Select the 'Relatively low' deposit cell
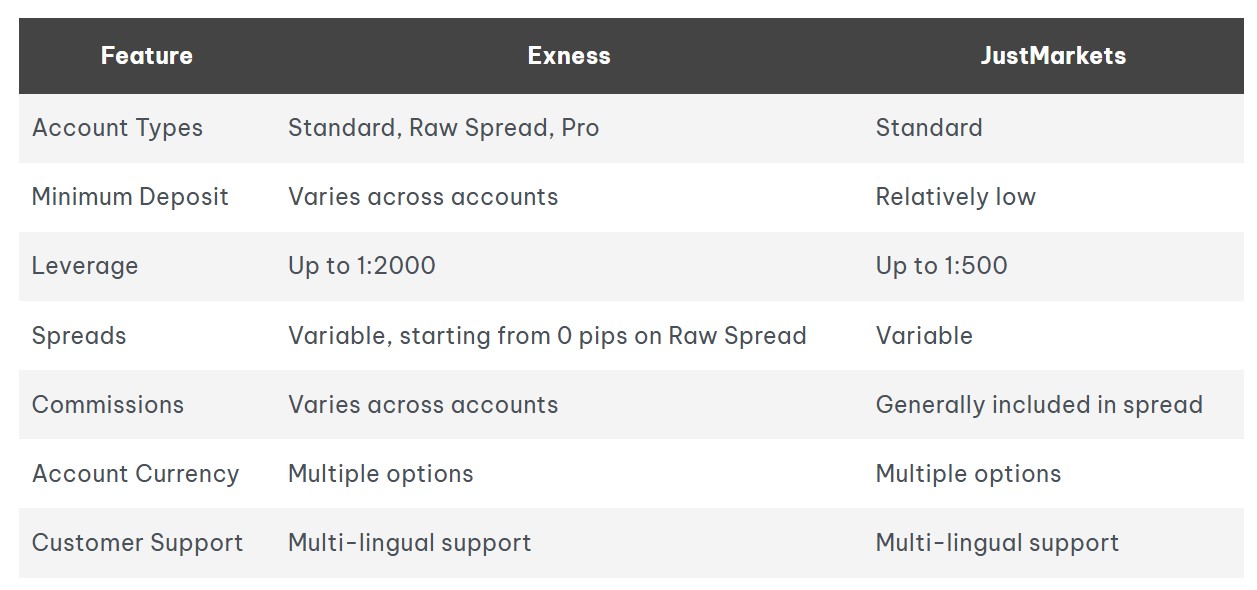 [956, 197]
